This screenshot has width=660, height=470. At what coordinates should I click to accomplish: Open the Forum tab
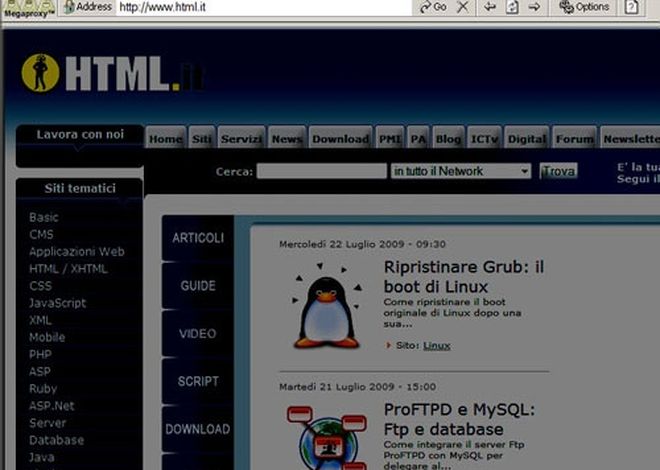(575, 138)
